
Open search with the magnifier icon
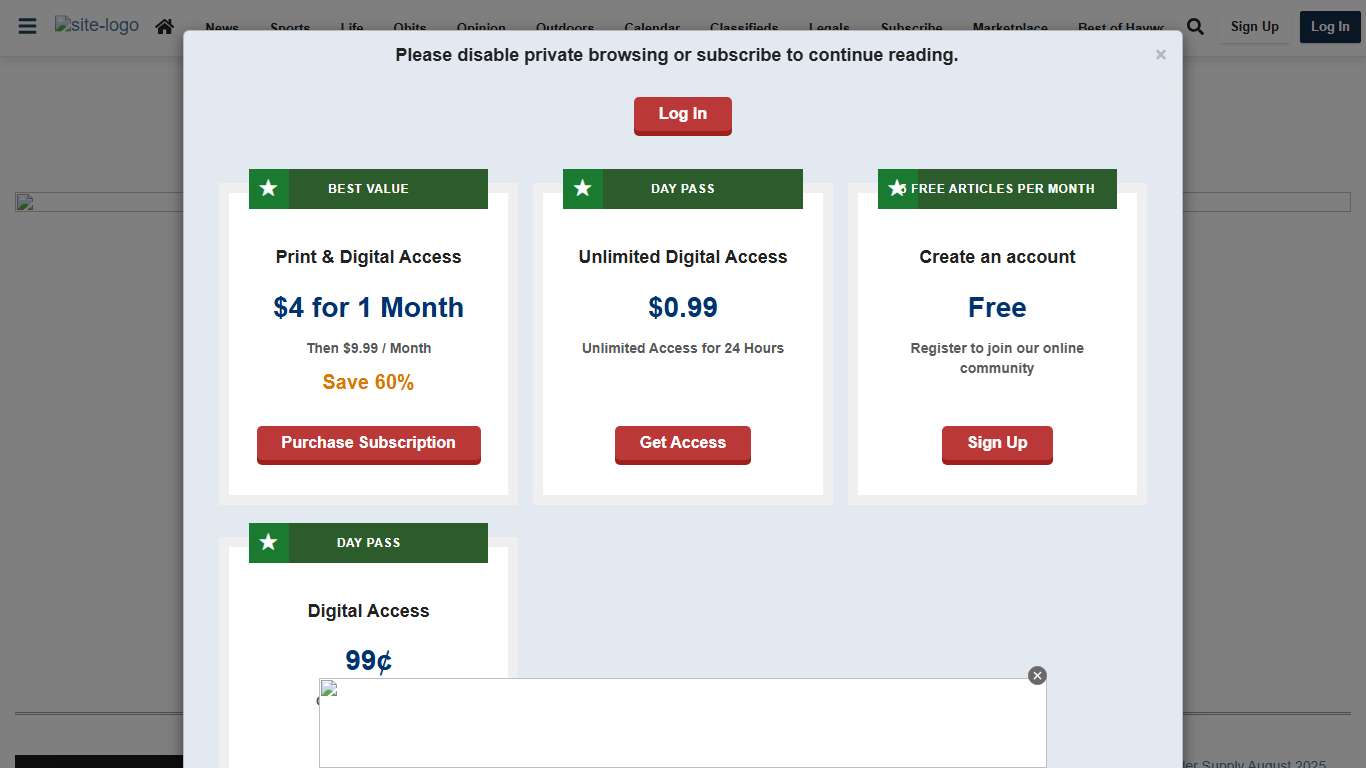(1195, 27)
